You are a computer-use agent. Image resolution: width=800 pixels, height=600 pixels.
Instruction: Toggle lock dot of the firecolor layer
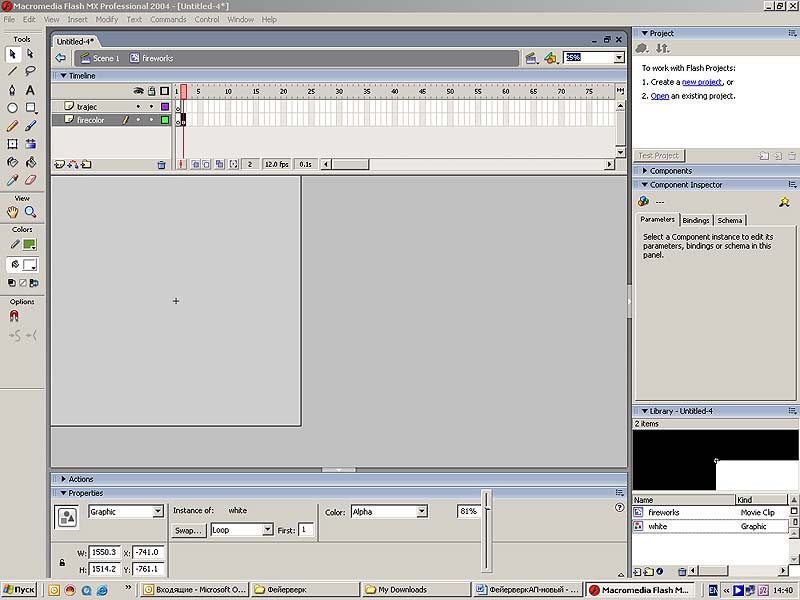point(151,120)
